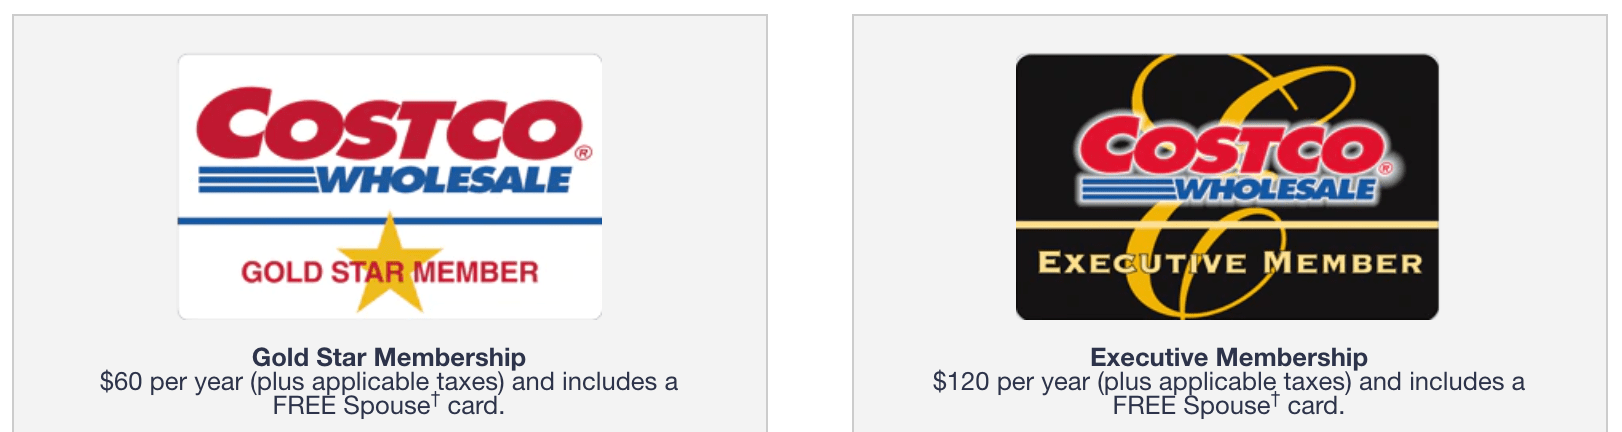Open the Spouse footnote dagger under Executive
Viewport: 1622px width, 432px height.
click(x=1276, y=399)
